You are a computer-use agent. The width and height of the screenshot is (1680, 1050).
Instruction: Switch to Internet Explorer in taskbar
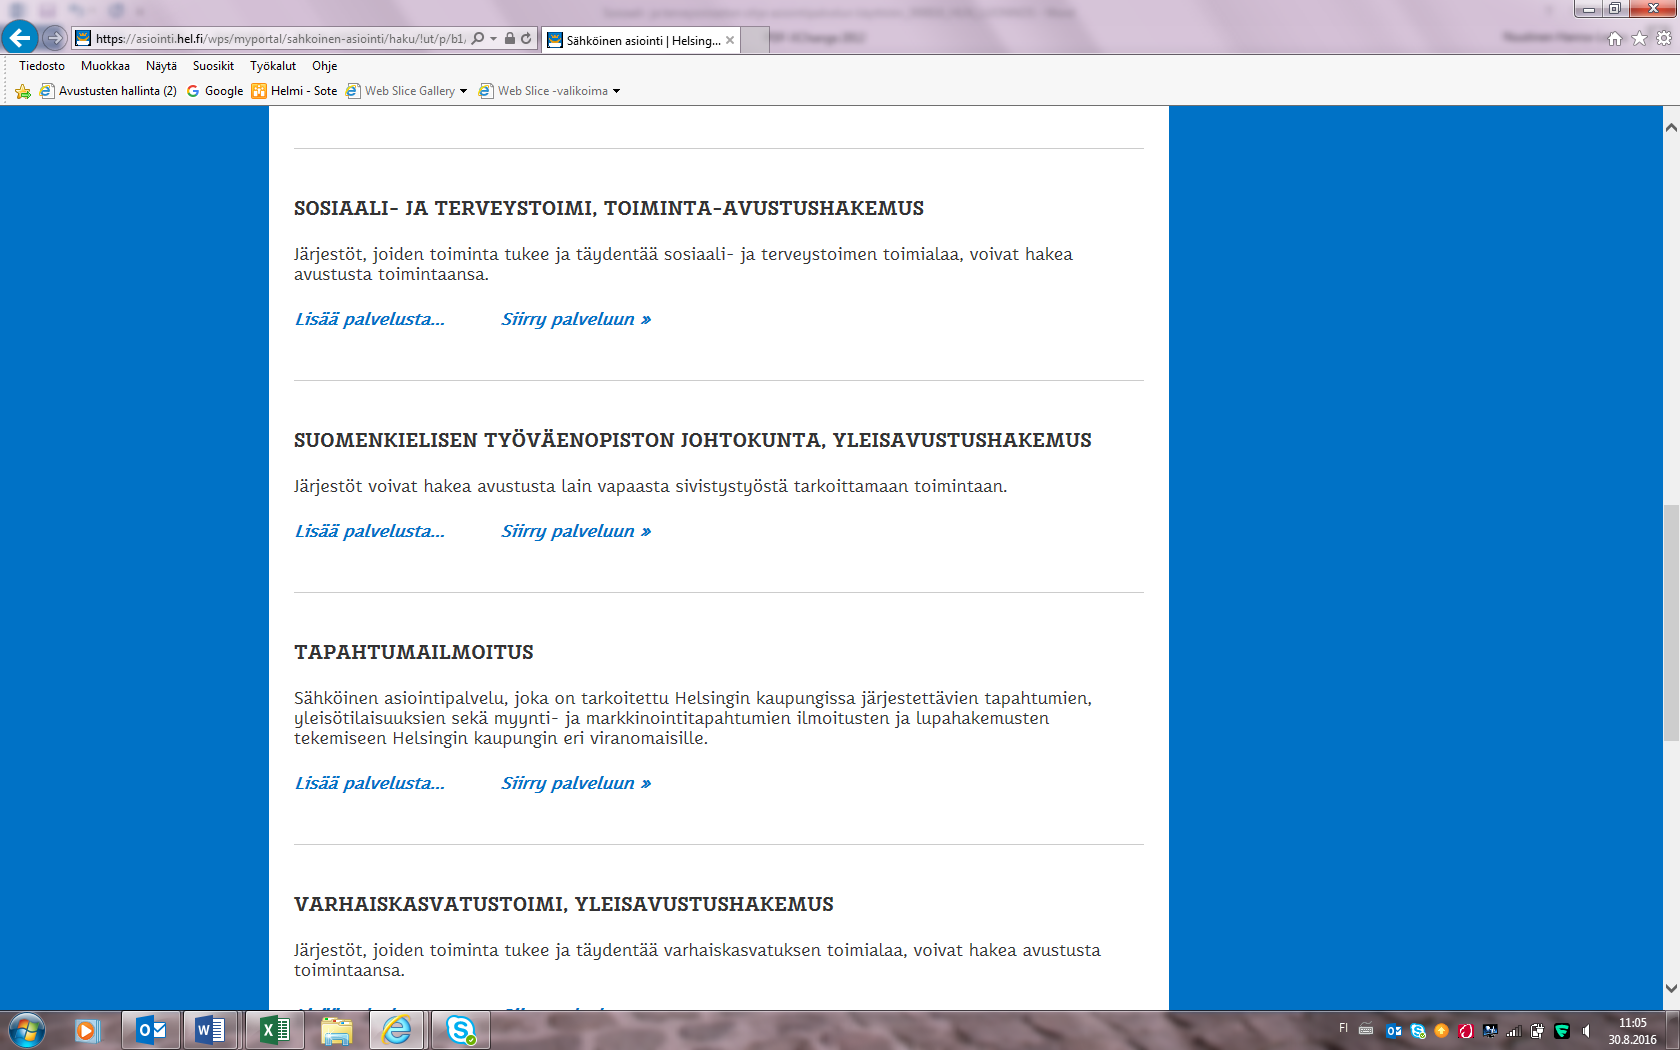(397, 1030)
